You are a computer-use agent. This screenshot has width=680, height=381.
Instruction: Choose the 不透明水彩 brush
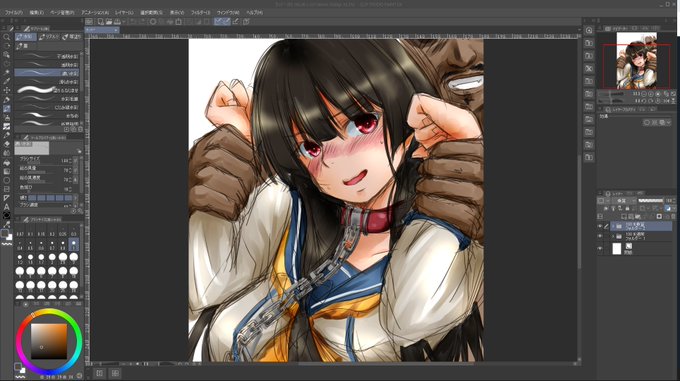point(47,56)
